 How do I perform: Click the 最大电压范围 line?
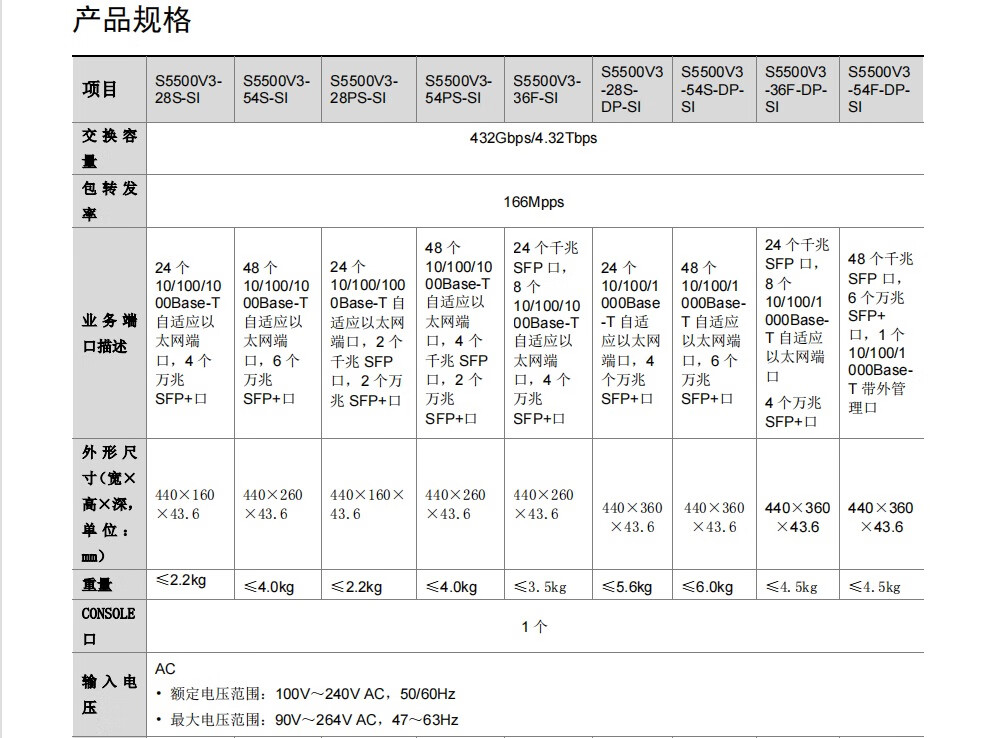[x=307, y=720]
